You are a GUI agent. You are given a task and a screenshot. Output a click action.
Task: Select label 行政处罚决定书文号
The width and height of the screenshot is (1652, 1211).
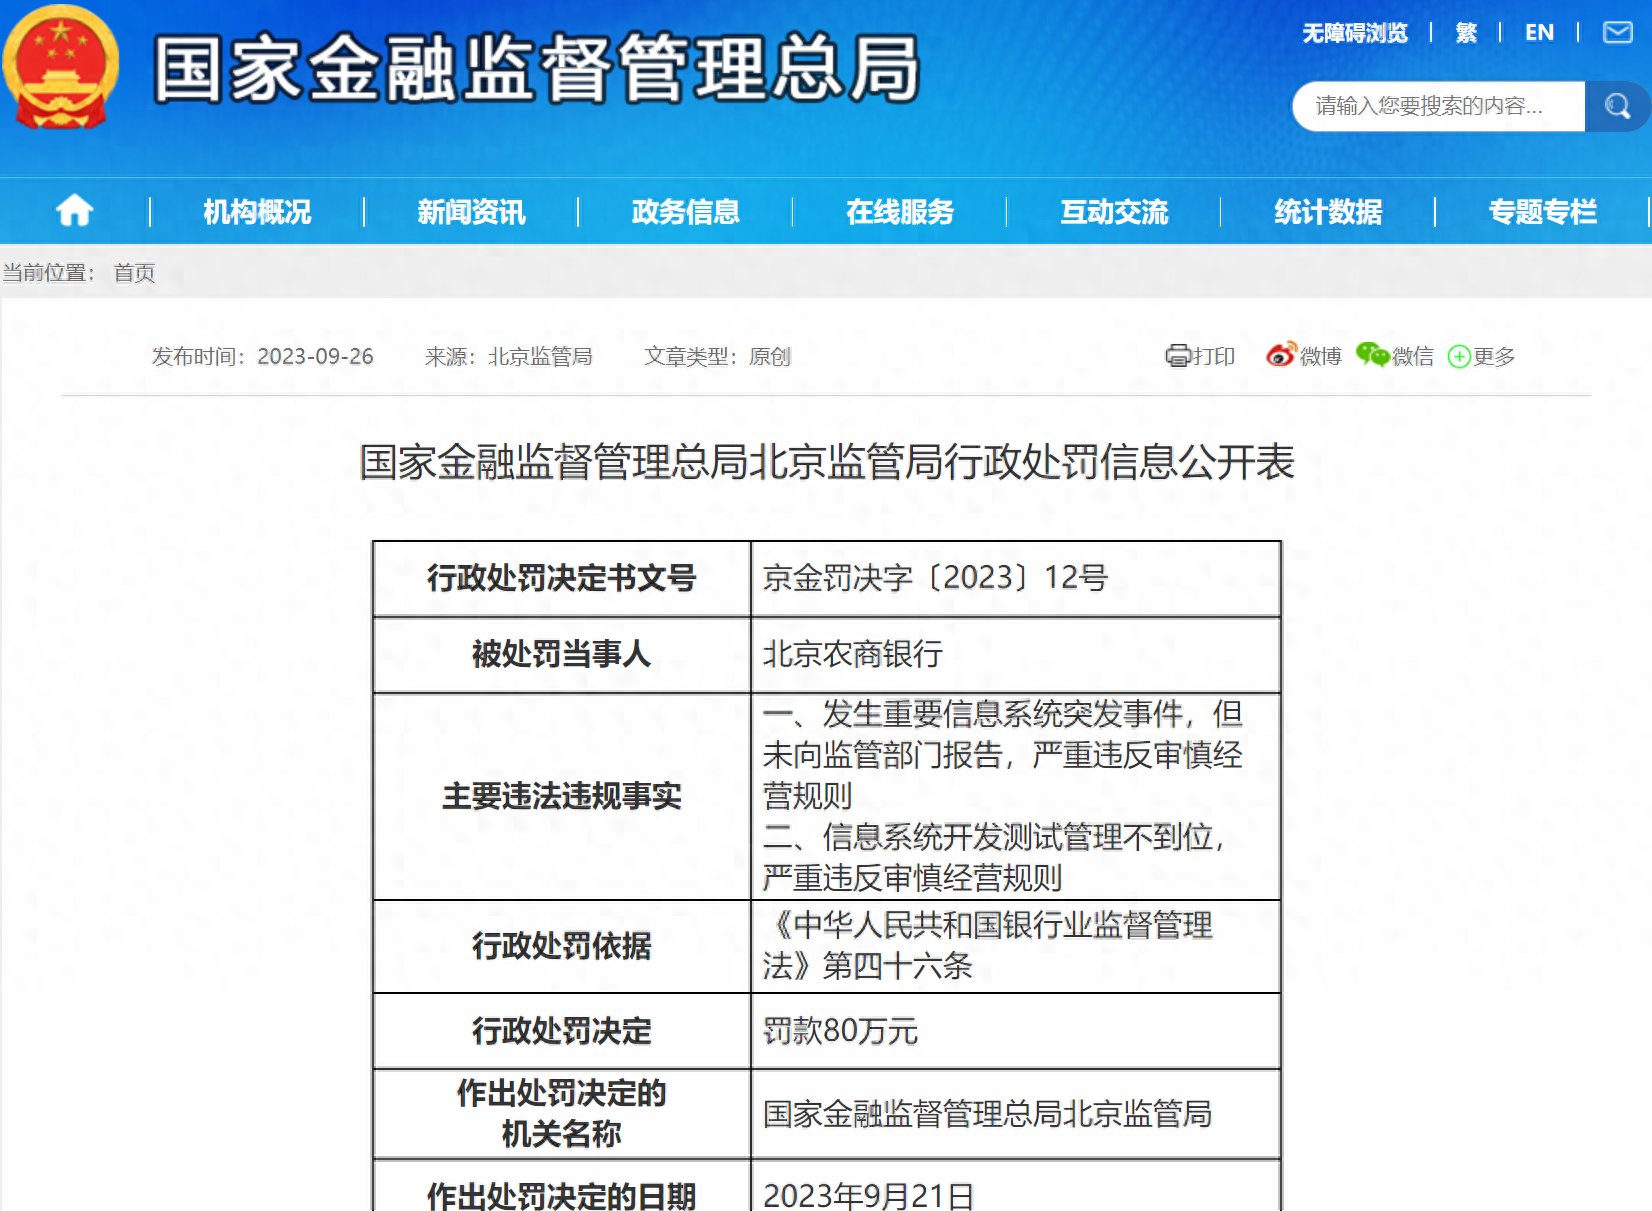coord(561,578)
